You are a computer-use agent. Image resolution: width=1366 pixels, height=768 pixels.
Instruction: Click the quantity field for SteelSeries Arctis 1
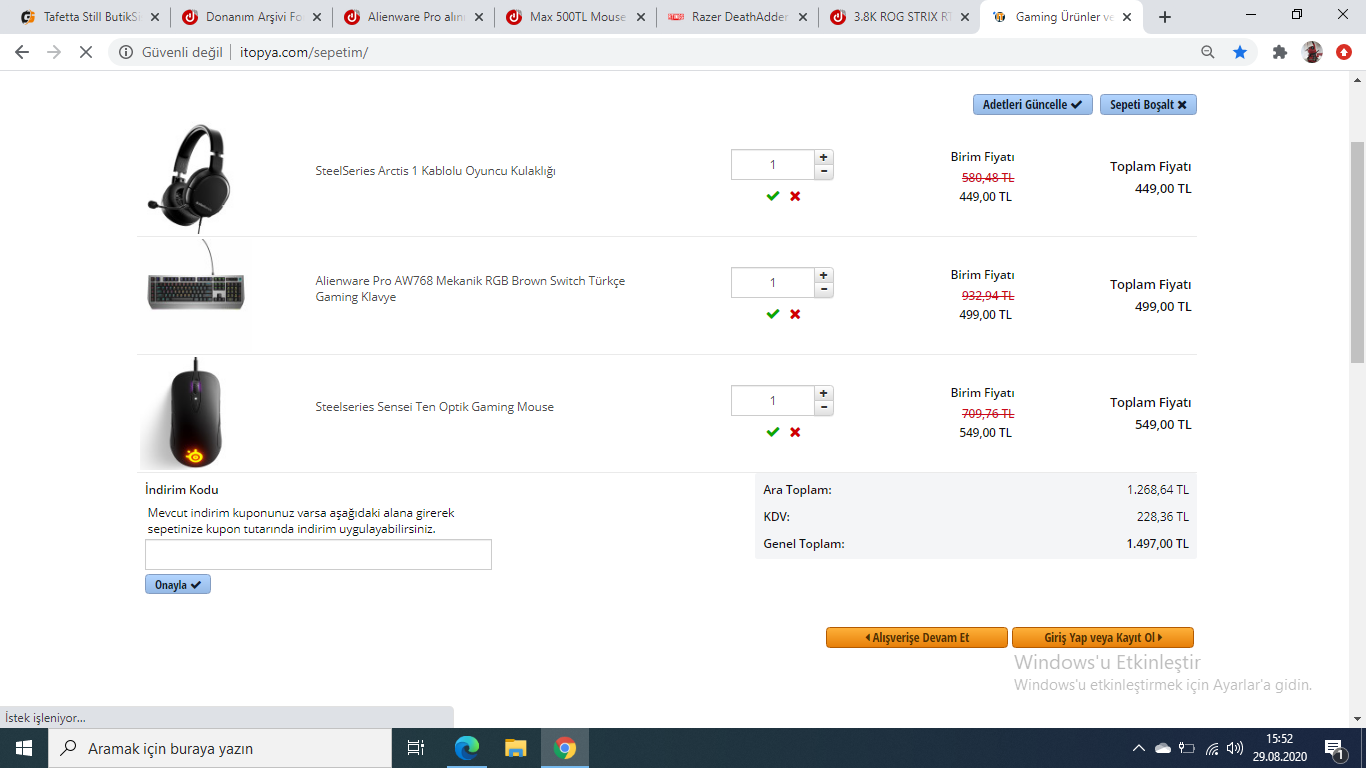click(773, 165)
